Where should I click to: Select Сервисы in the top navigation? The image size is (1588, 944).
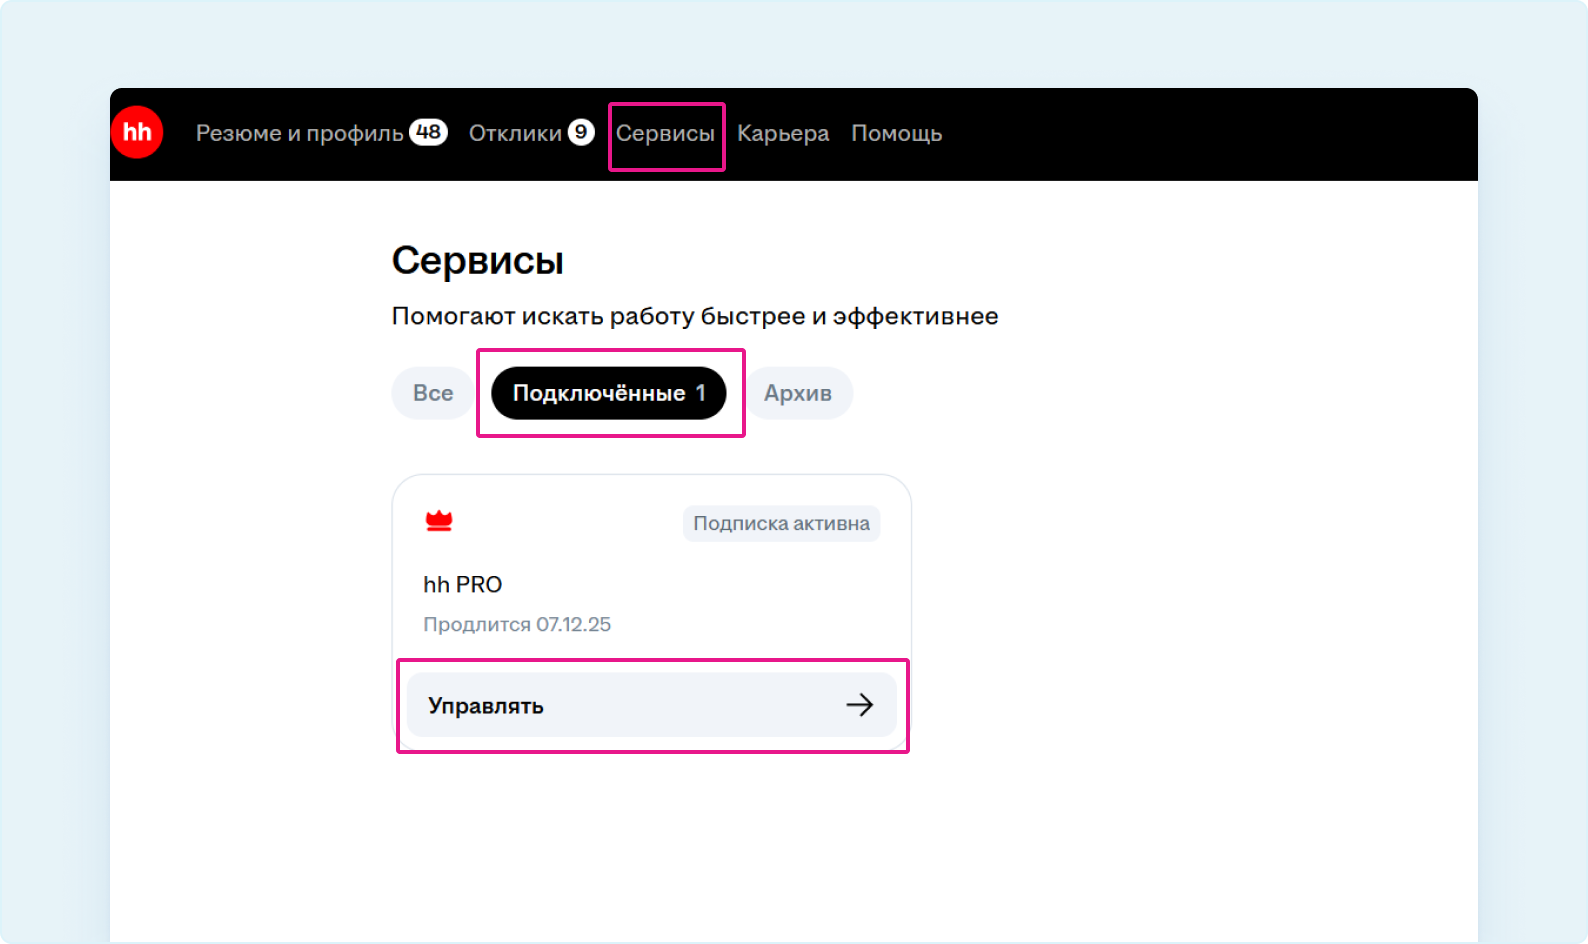click(x=665, y=134)
